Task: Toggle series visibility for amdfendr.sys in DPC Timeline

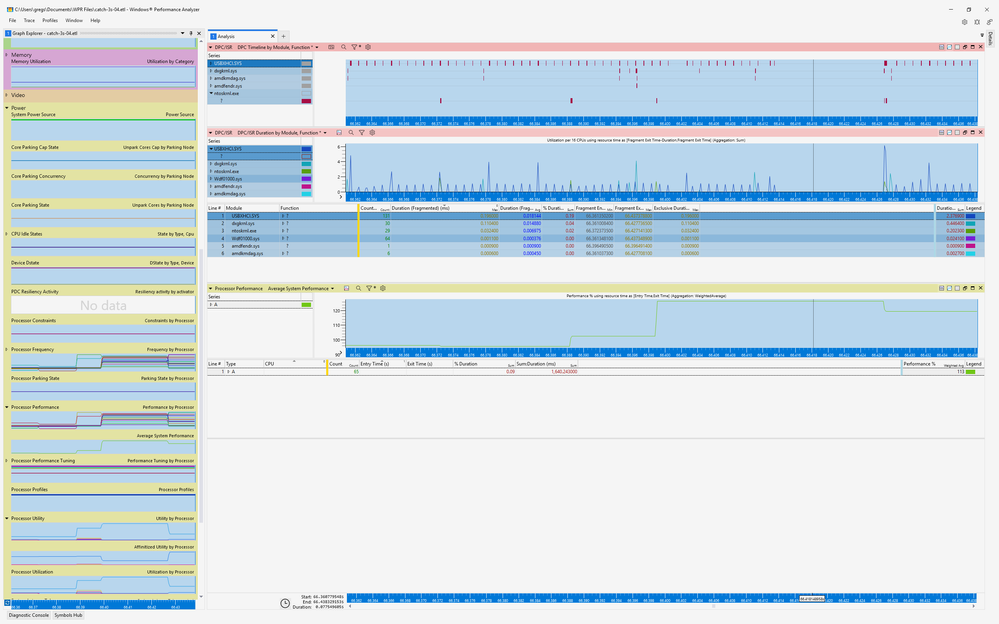Action: coord(306,86)
